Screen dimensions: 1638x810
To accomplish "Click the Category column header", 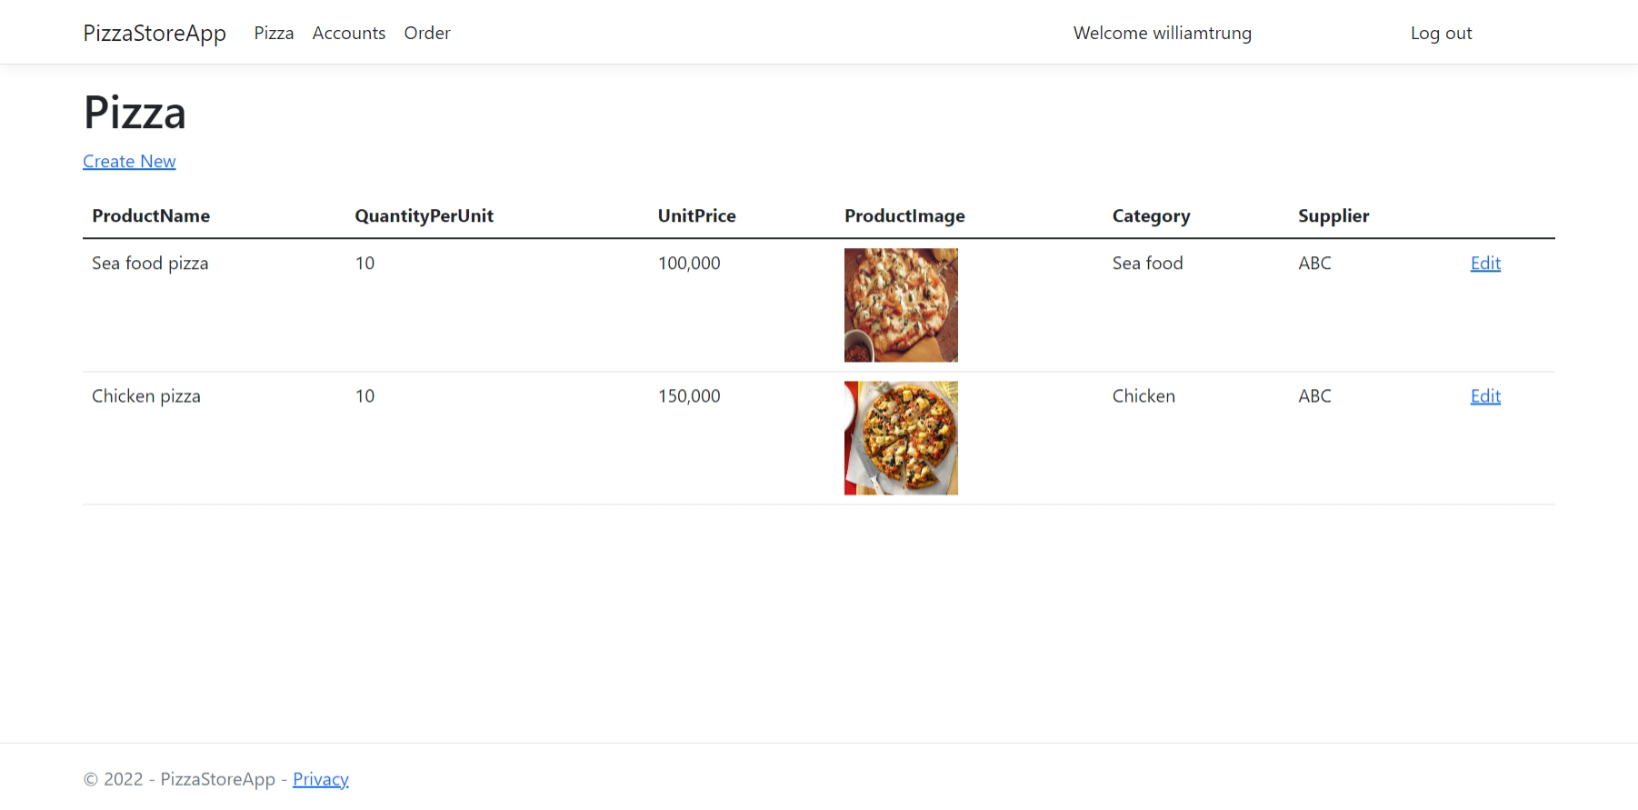I will (1151, 216).
